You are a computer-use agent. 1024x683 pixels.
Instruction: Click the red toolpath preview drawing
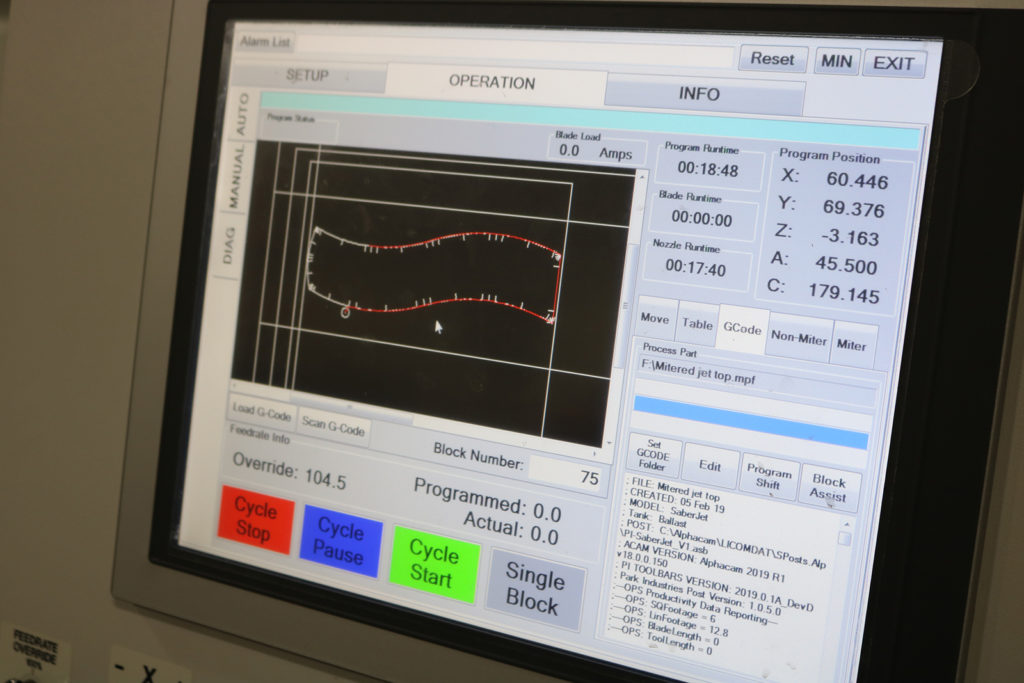click(x=434, y=274)
